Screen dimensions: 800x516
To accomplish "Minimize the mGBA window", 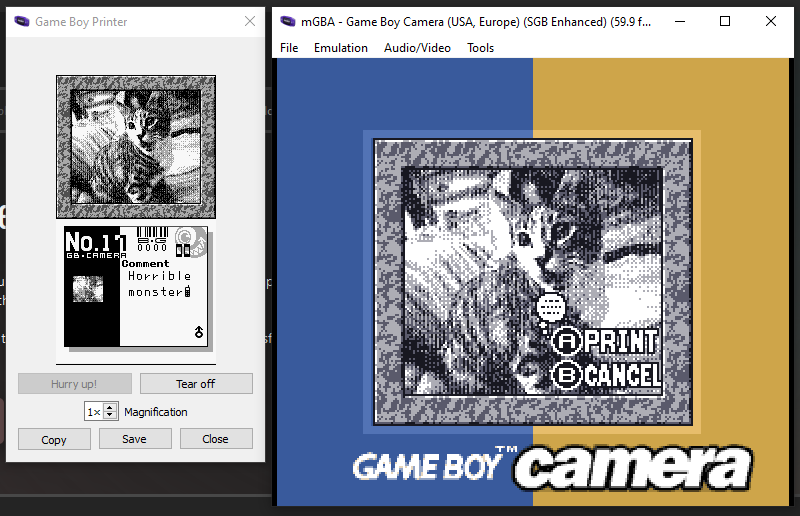I will coord(680,21).
